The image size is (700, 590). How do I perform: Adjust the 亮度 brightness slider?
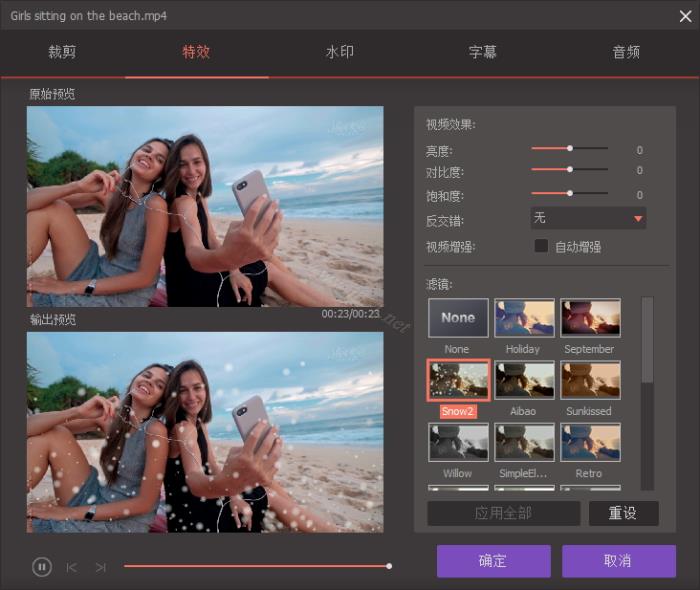pos(570,148)
